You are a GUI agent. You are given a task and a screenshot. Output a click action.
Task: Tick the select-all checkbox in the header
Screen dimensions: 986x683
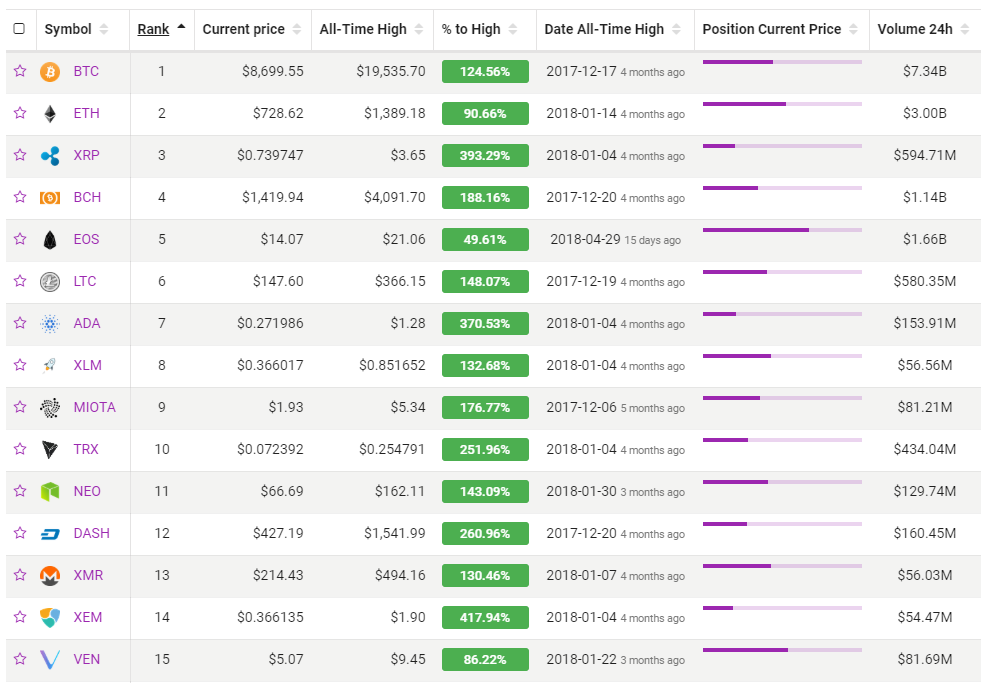(19, 29)
